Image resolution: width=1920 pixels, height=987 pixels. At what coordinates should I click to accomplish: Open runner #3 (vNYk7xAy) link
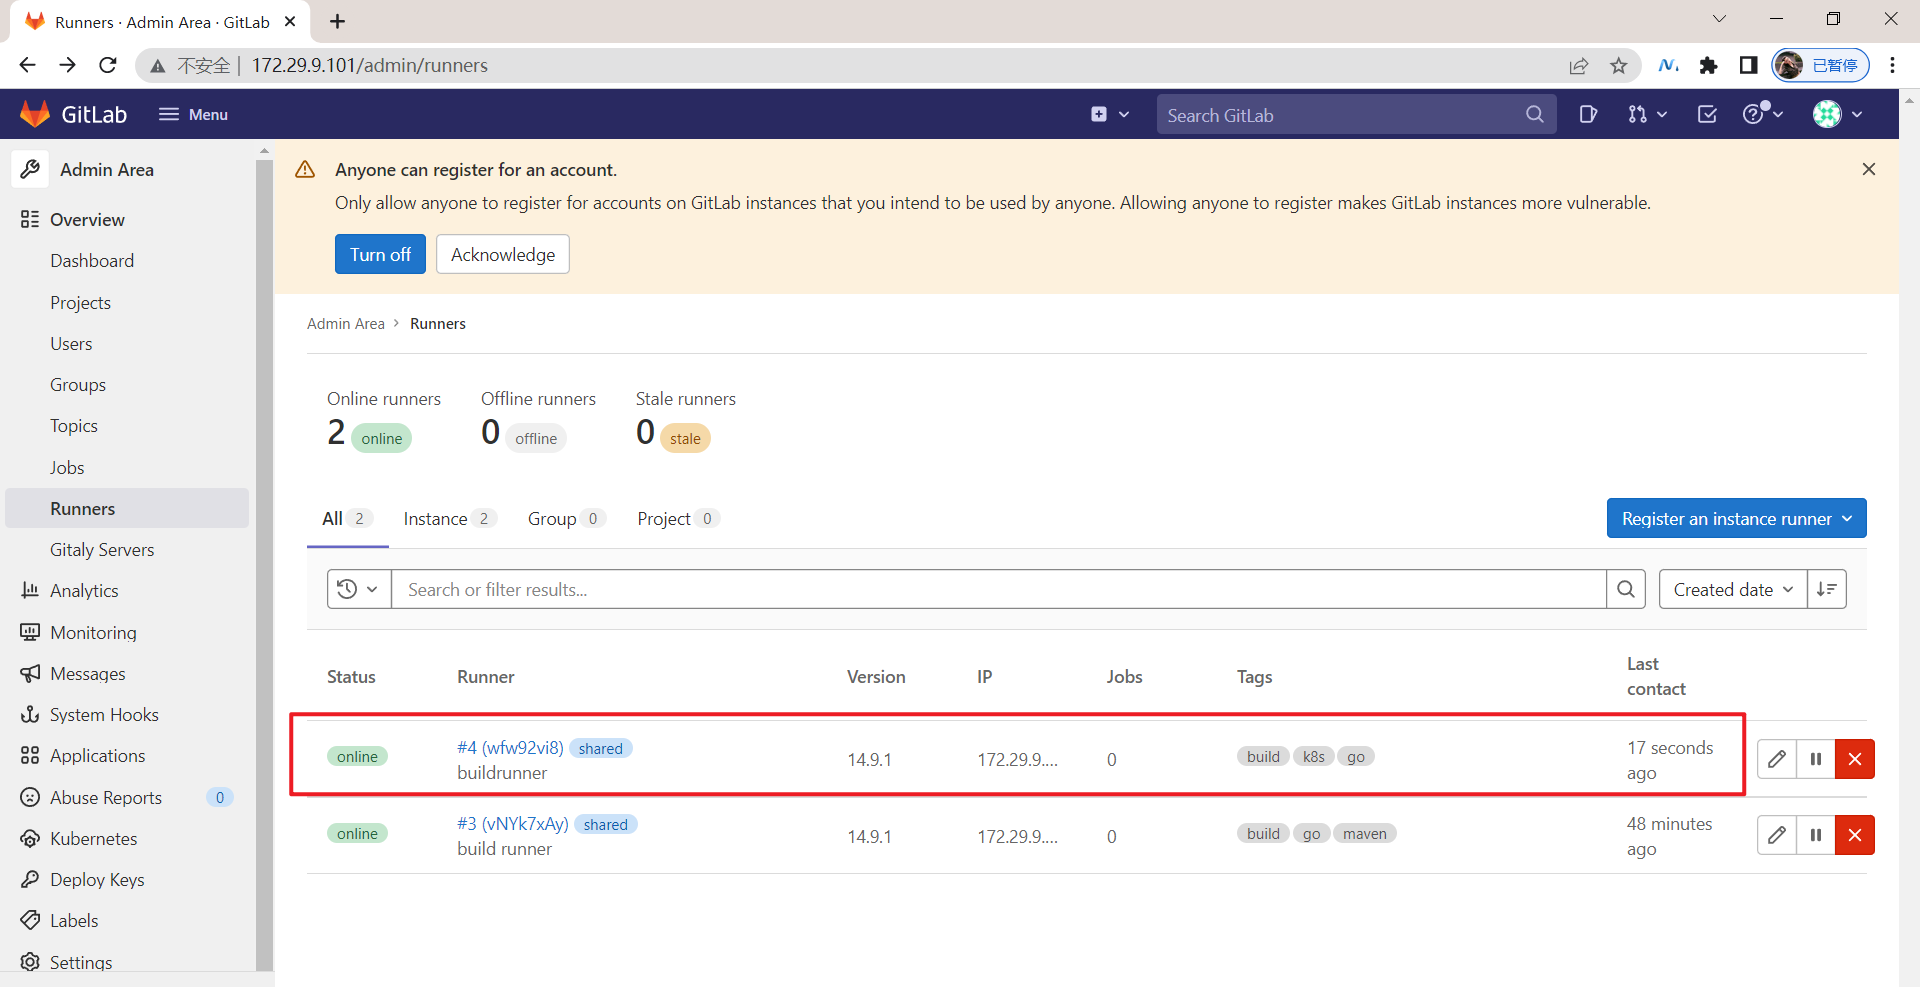513,824
